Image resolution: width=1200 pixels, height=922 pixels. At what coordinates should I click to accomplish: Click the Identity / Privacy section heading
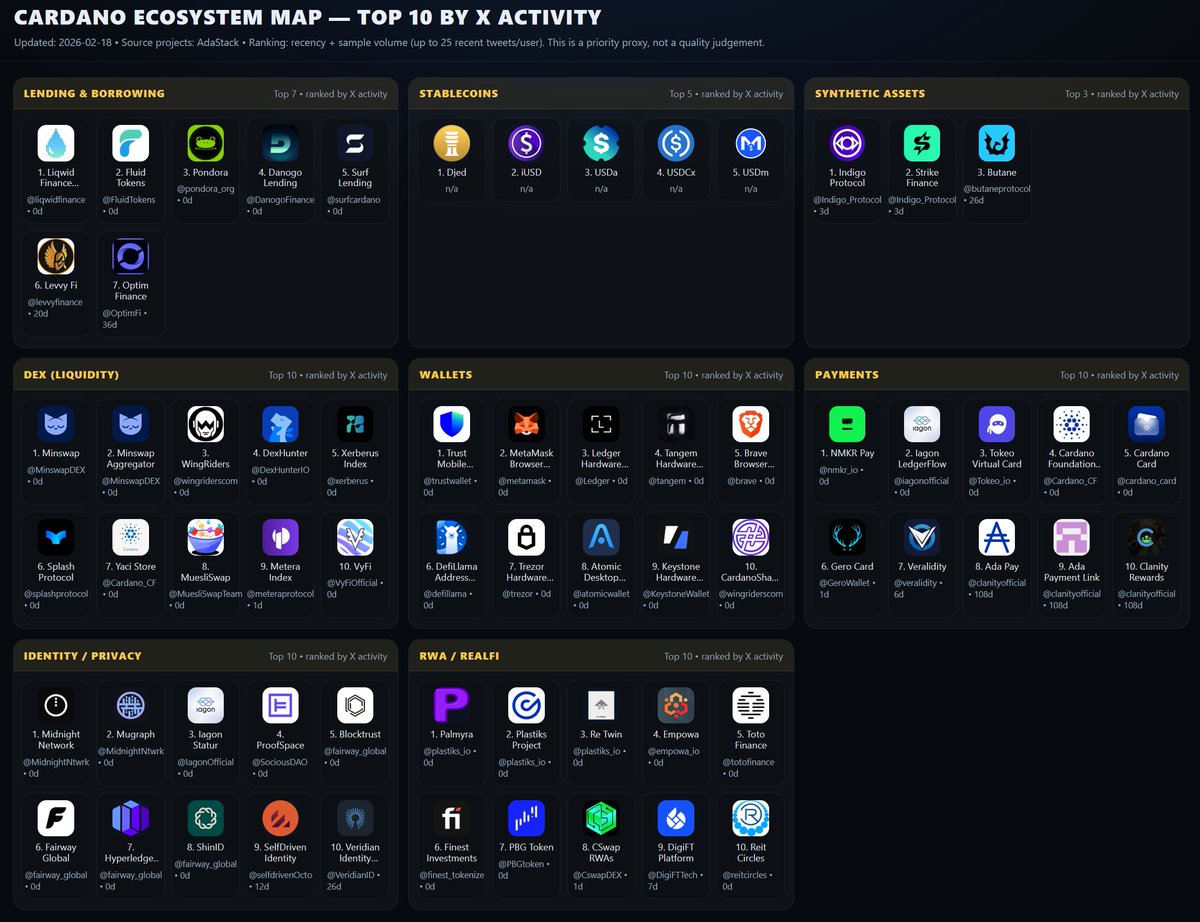click(85, 656)
